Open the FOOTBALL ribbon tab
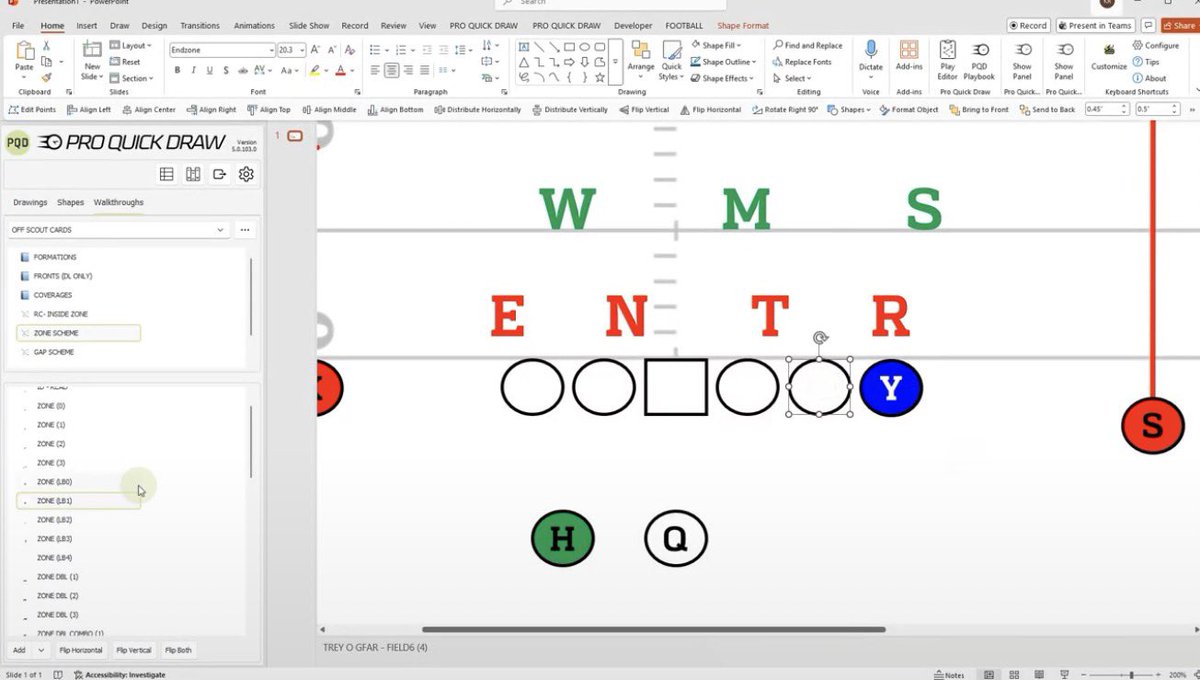The width and height of the screenshot is (1200, 680). 684,25
